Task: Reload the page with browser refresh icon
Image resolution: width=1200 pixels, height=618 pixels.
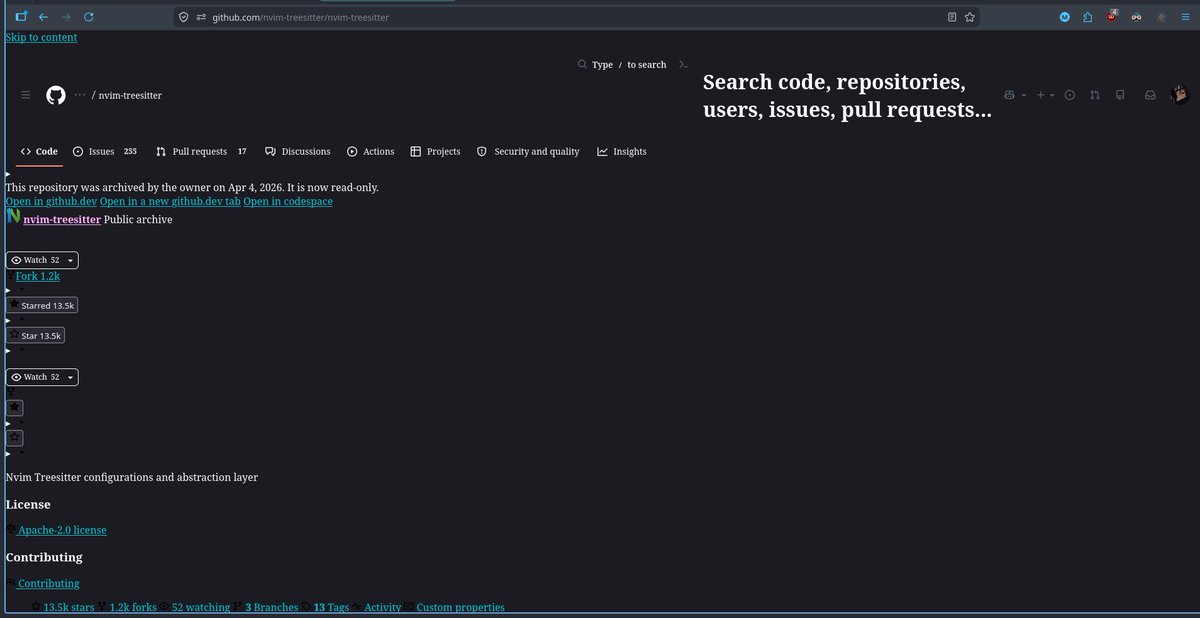Action: 89,17
